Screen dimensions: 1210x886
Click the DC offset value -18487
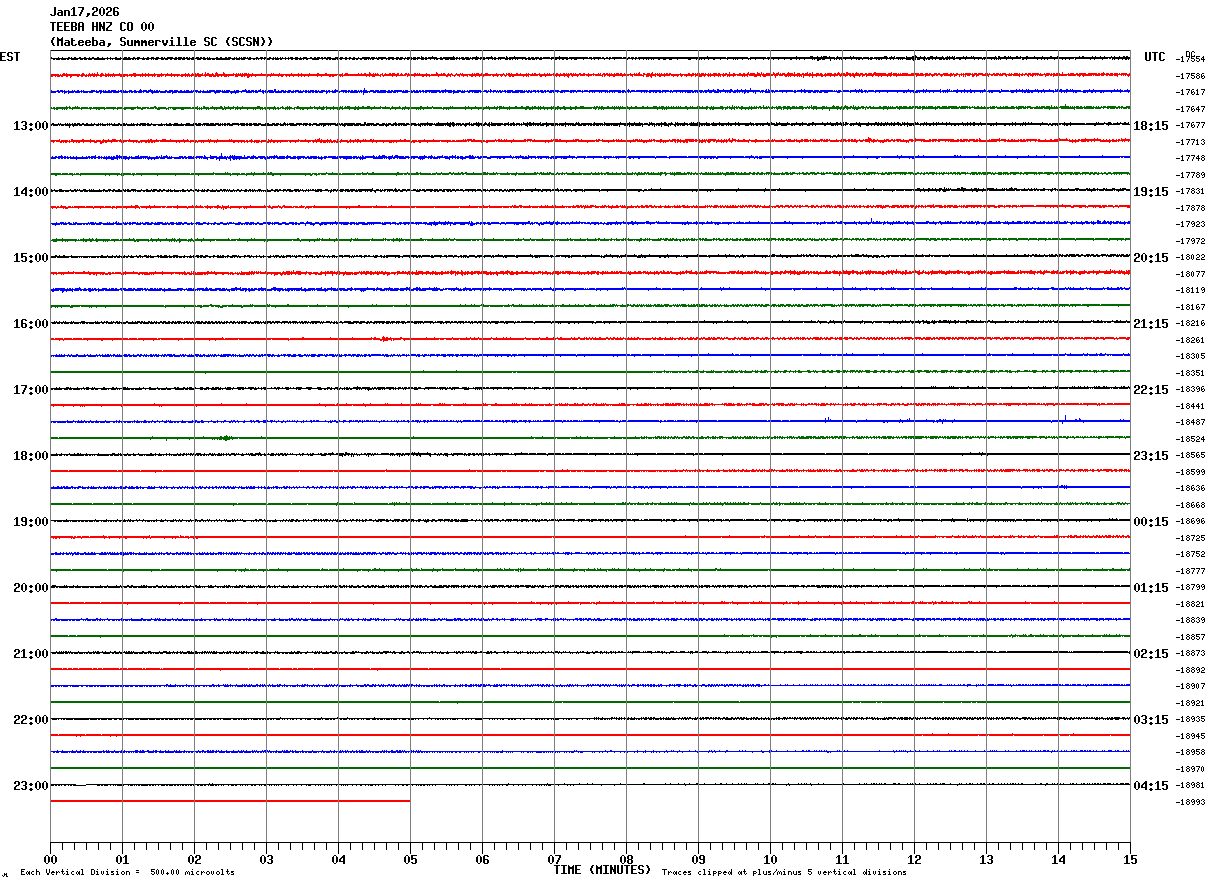[x=1190, y=423]
